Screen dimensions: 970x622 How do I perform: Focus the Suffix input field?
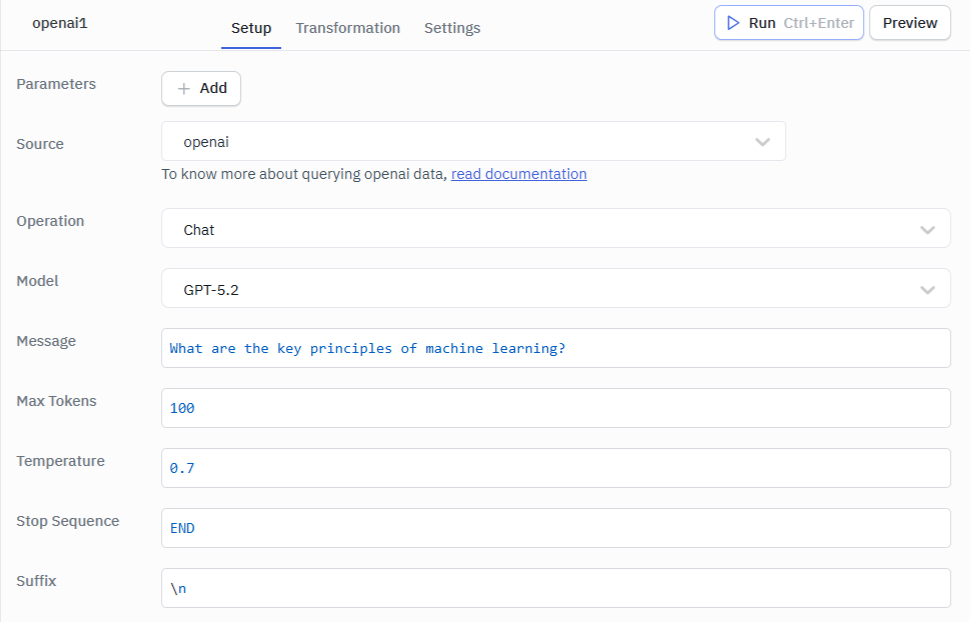[556, 589]
